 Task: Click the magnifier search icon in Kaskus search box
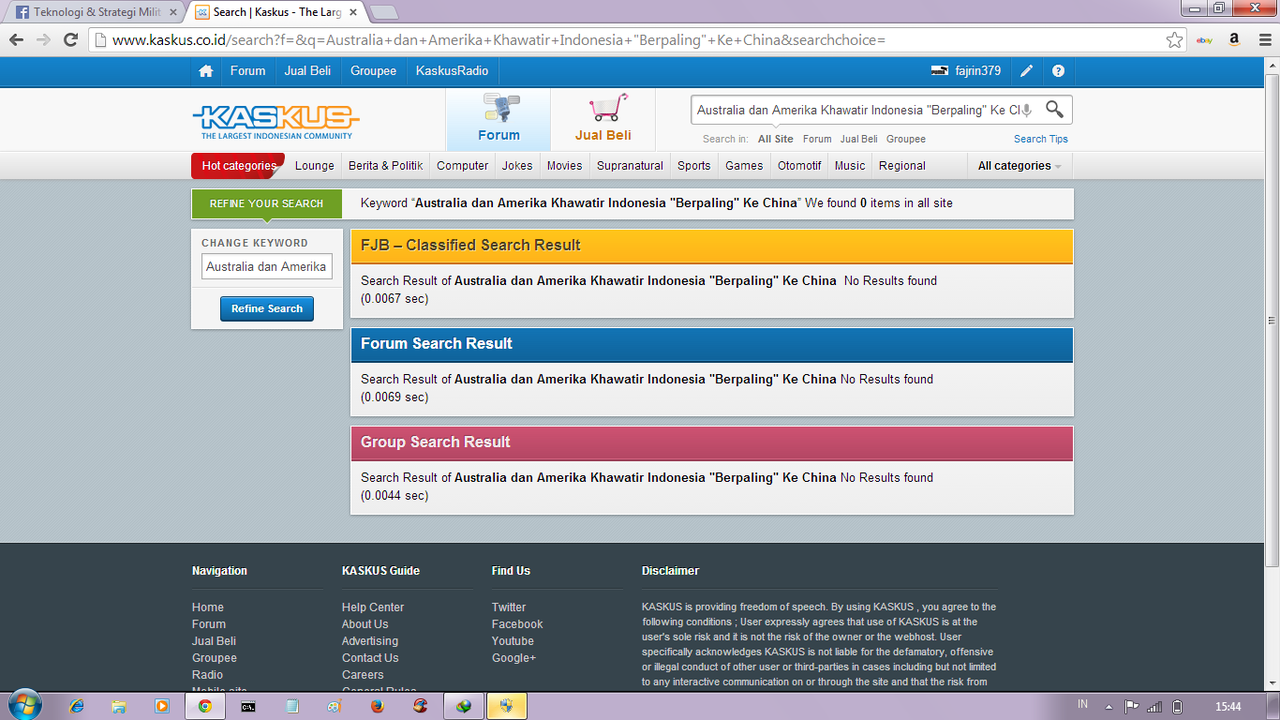[1054, 109]
